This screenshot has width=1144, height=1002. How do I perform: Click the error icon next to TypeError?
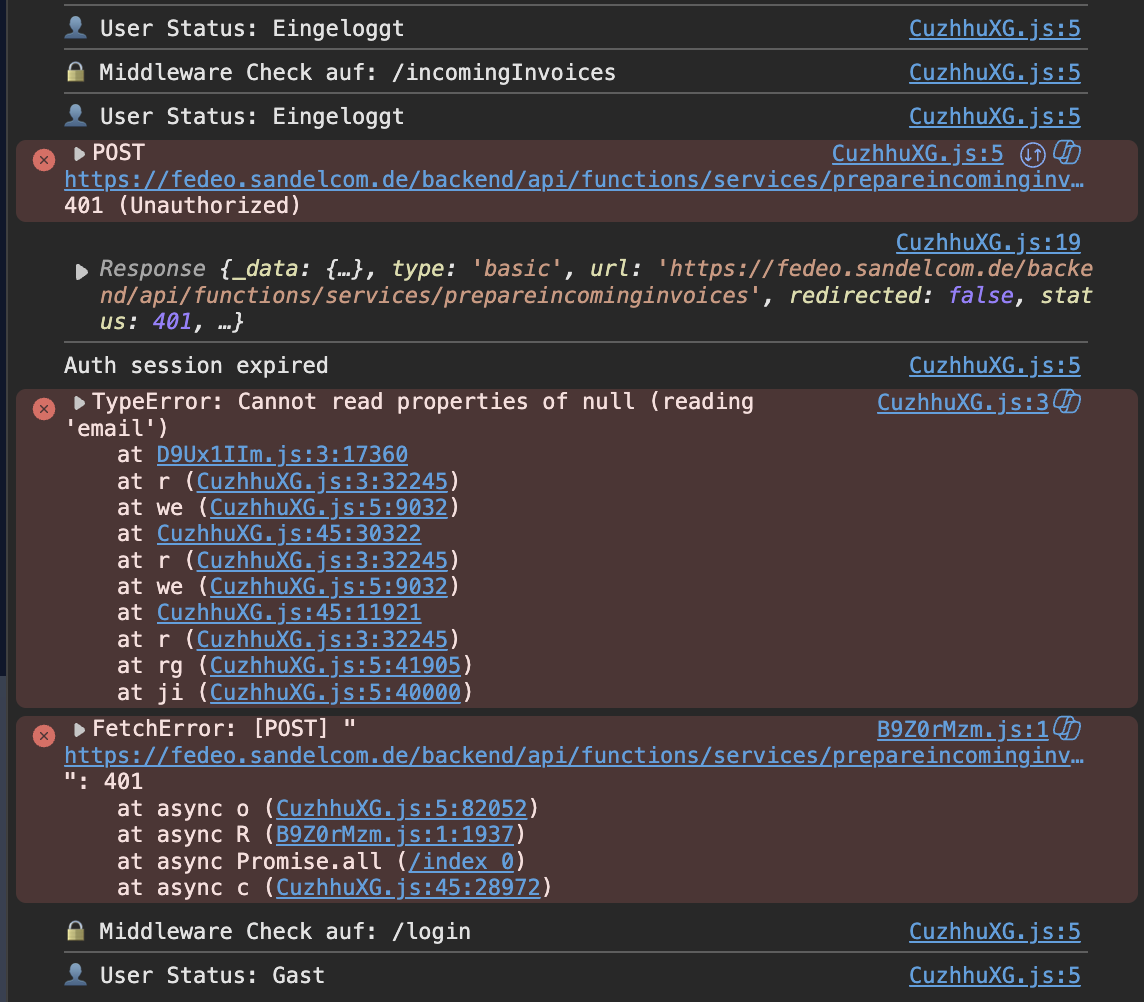coord(44,409)
